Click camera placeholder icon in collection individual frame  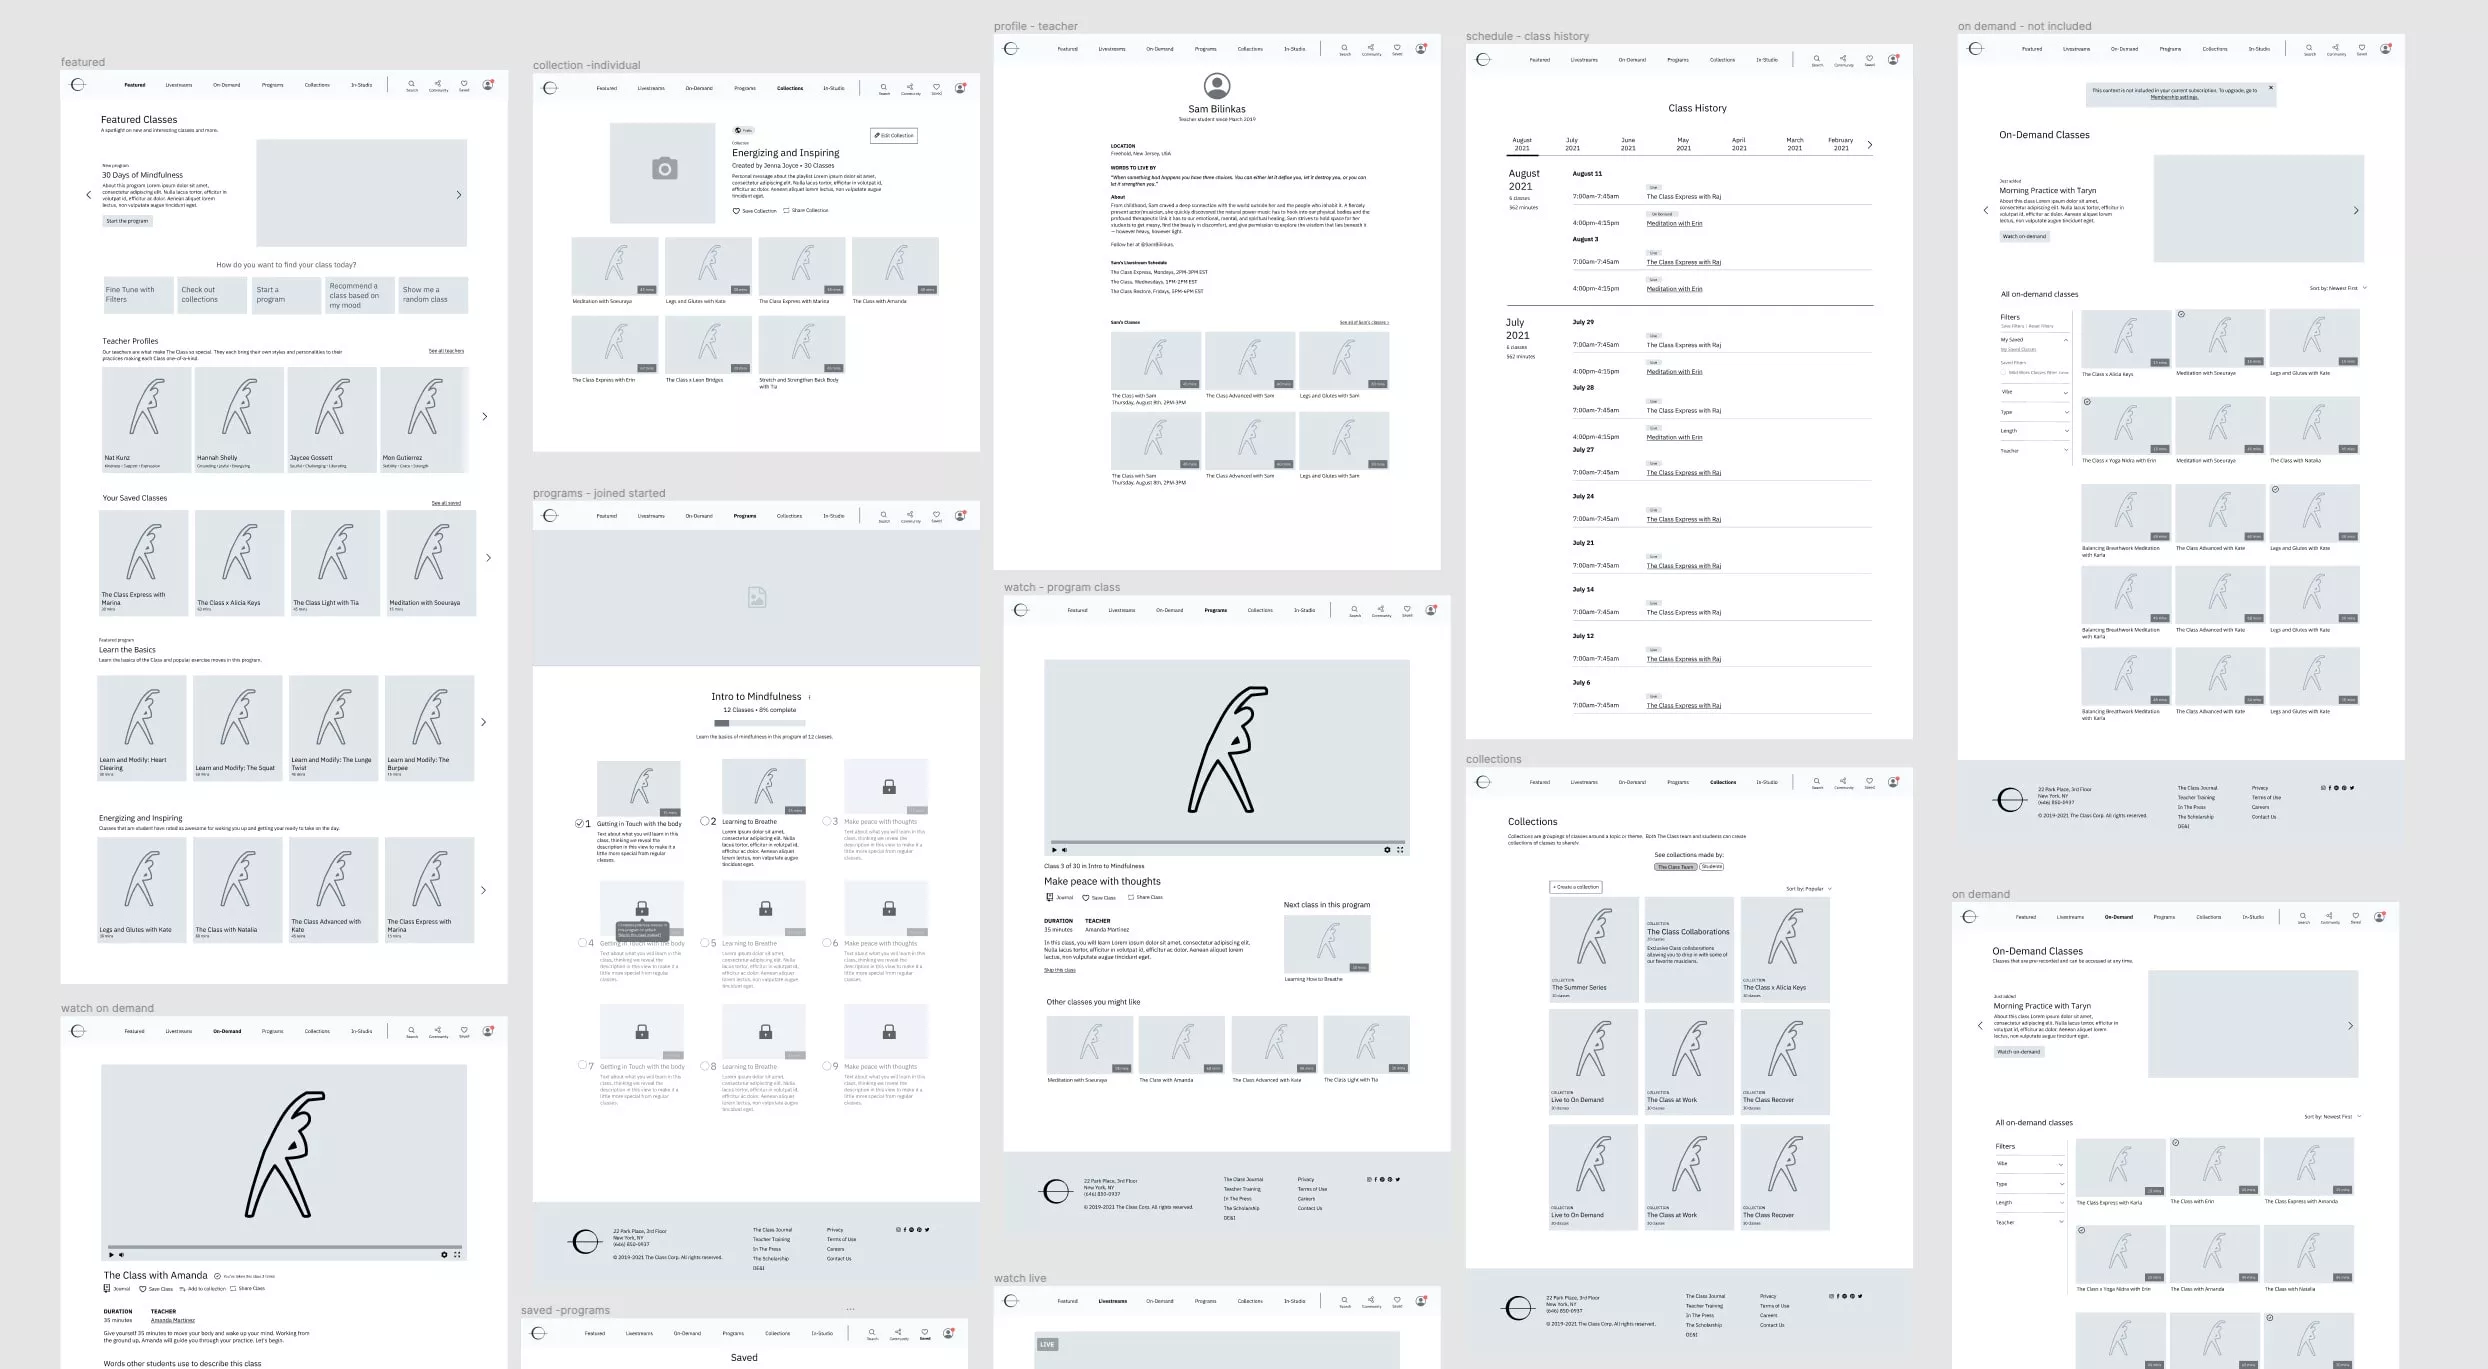(664, 170)
